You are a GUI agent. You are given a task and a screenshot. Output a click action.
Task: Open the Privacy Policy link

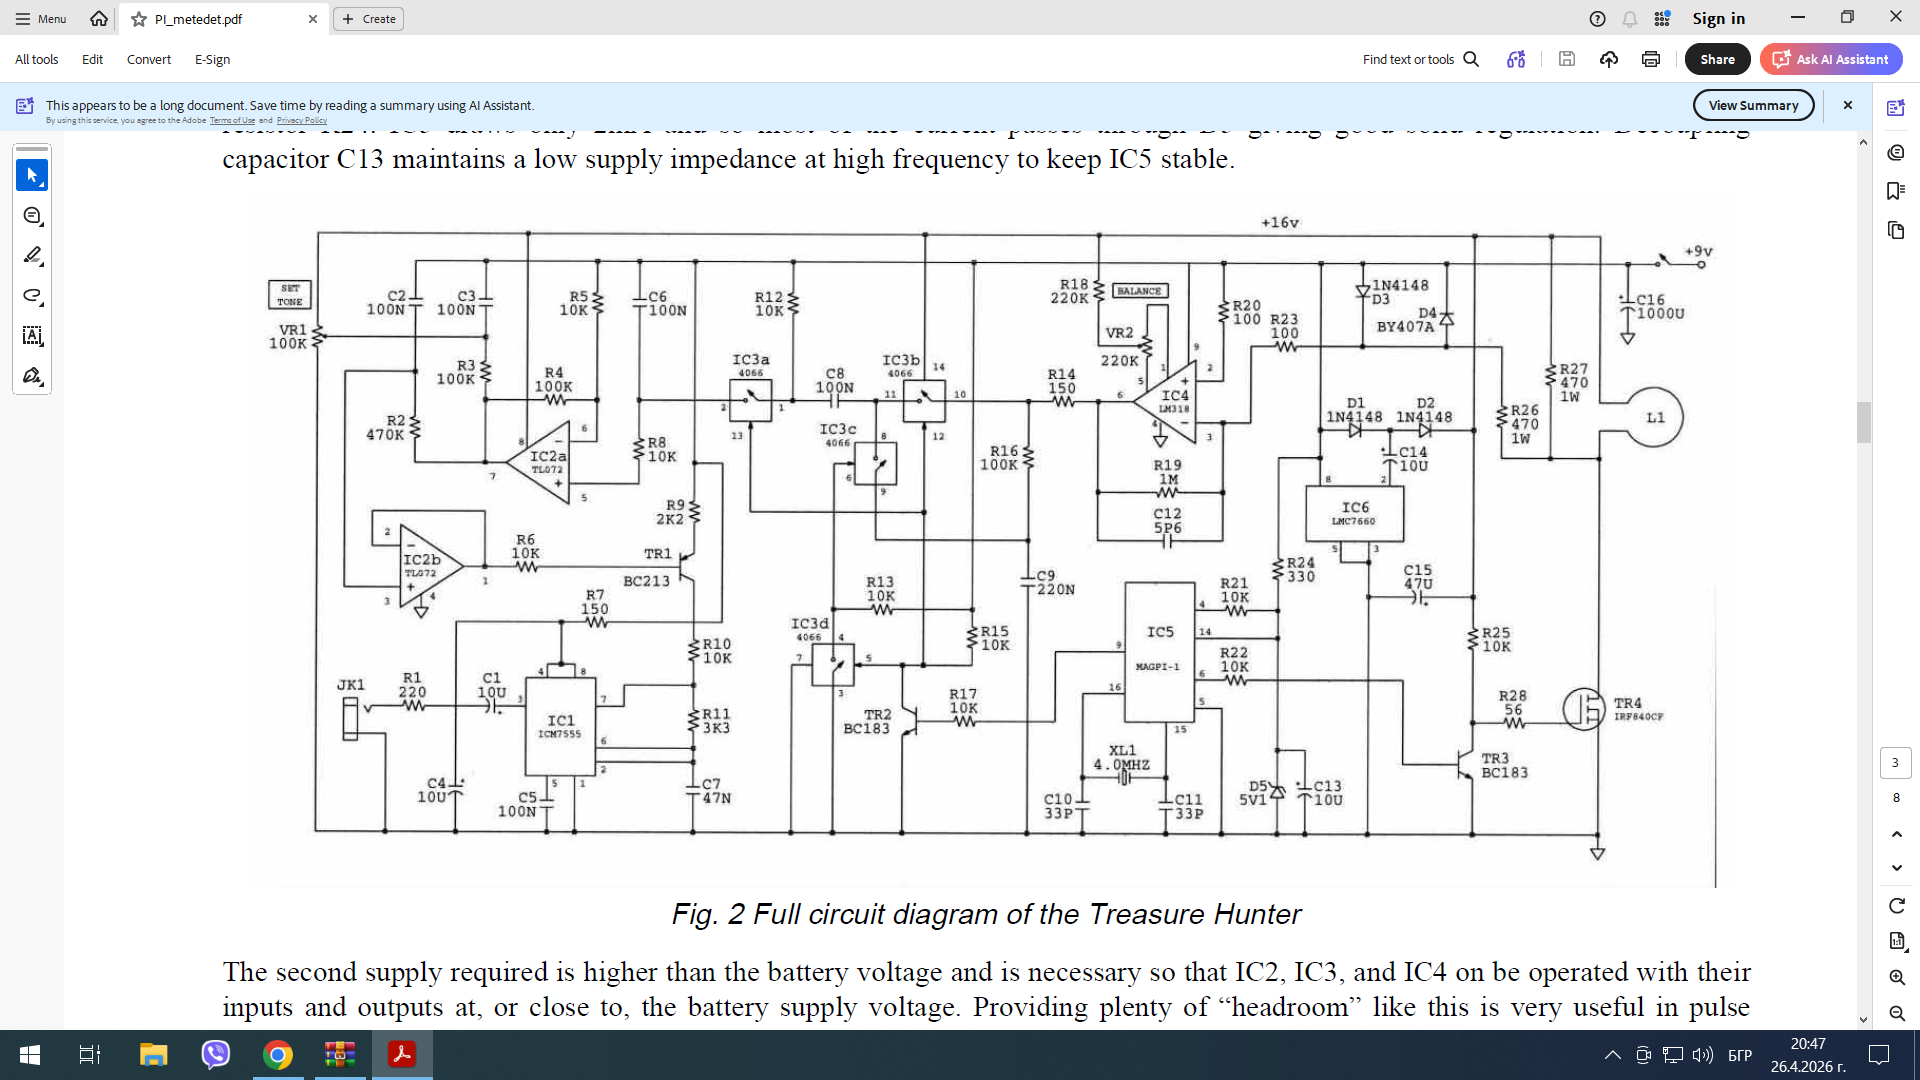(x=302, y=121)
